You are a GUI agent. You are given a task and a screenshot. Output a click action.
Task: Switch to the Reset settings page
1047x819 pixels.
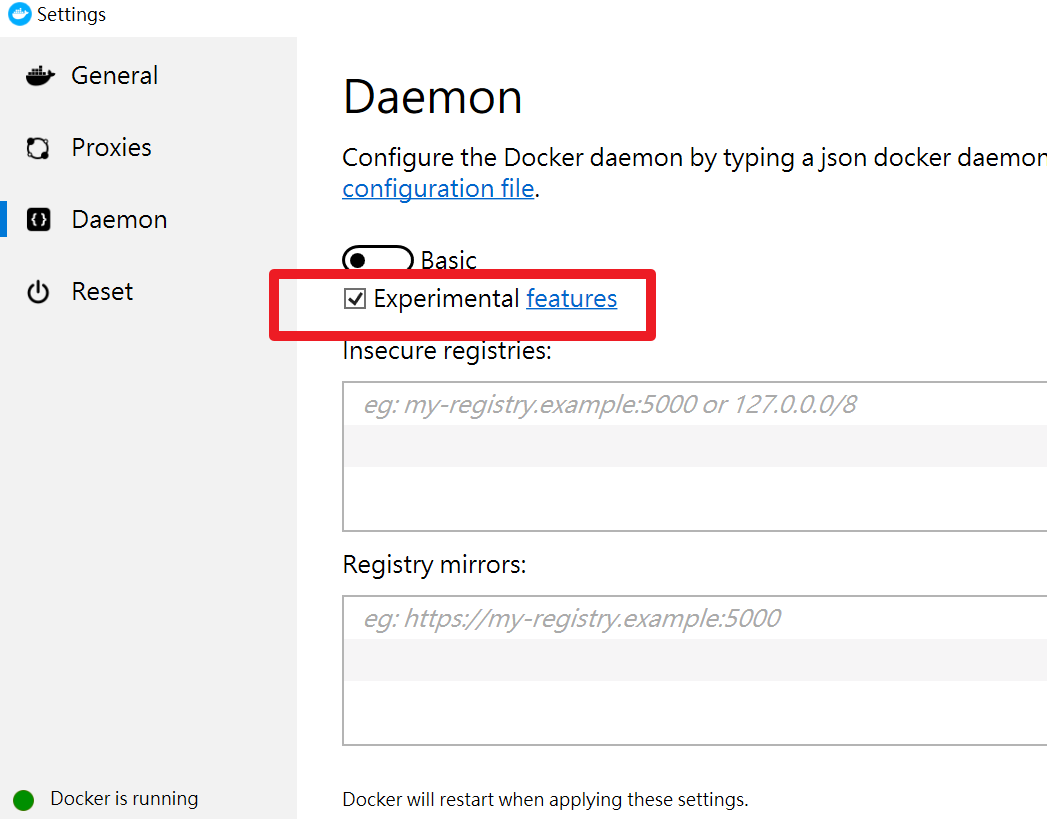[x=101, y=291]
